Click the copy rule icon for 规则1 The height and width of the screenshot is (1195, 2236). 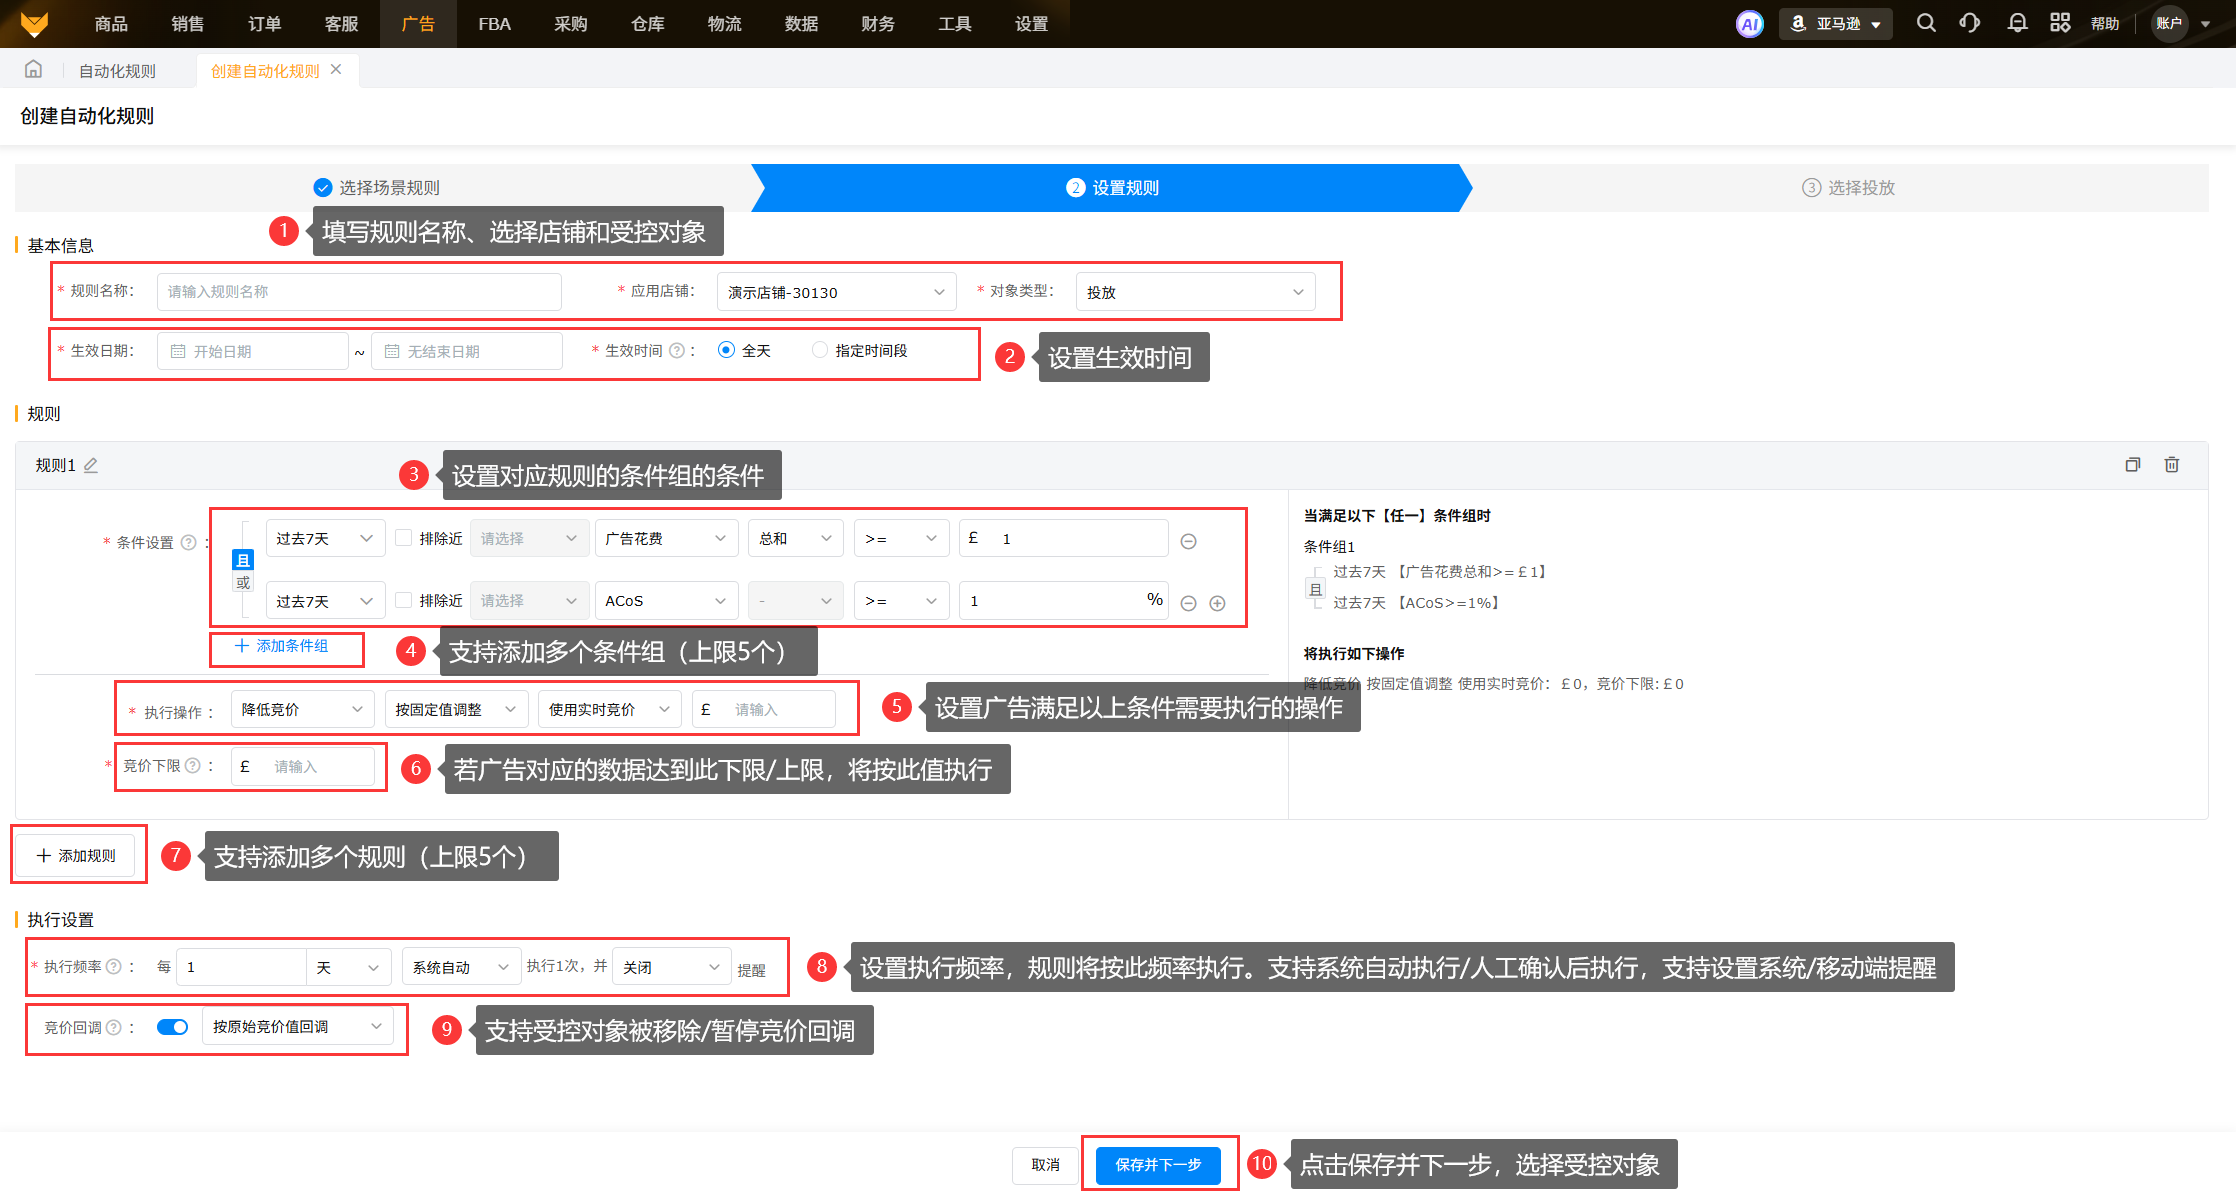point(2132,465)
